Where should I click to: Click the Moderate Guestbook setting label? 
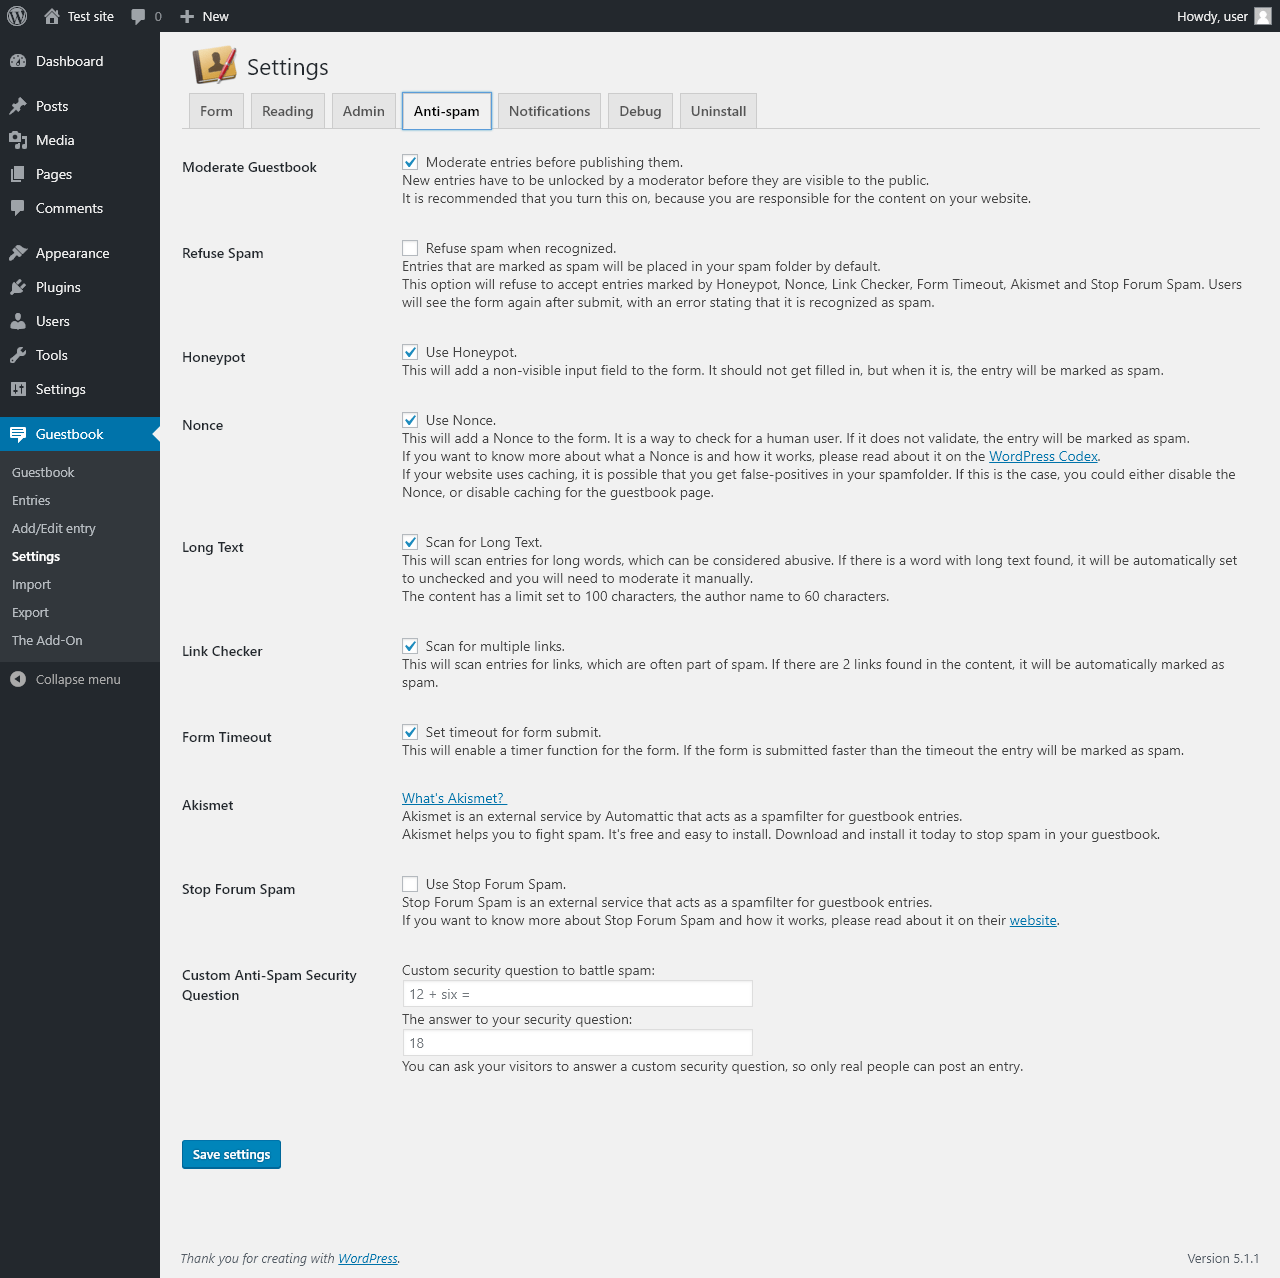click(x=249, y=167)
